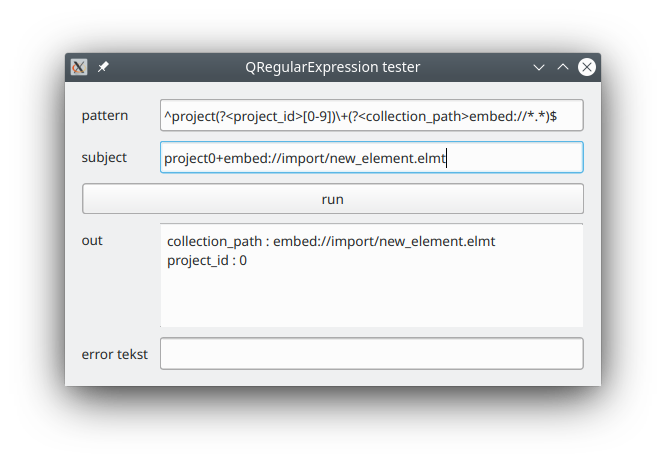Click the "subject" label
Image resolution: width=666 pixels, height=463 pixels.
coord(104,157)
